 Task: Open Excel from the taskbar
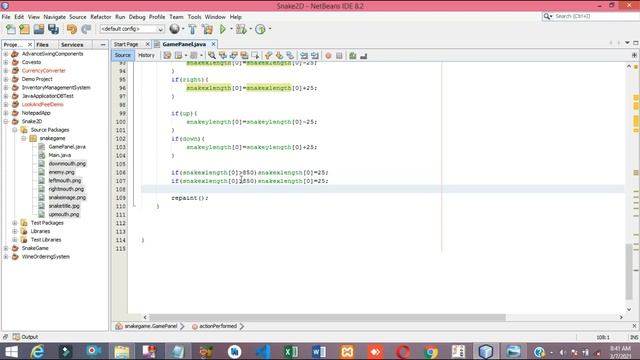[291, 351]
